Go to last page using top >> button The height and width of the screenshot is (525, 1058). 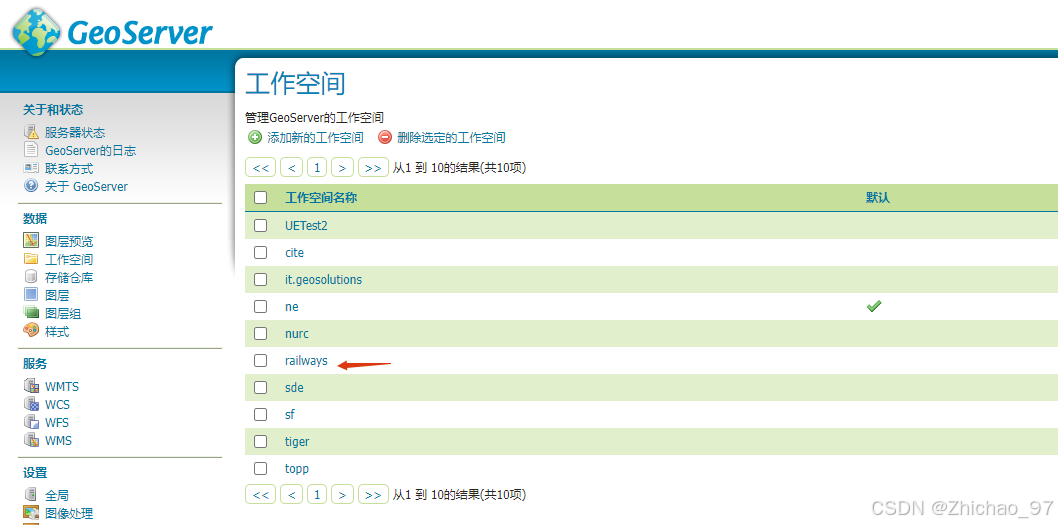(373, 167)
